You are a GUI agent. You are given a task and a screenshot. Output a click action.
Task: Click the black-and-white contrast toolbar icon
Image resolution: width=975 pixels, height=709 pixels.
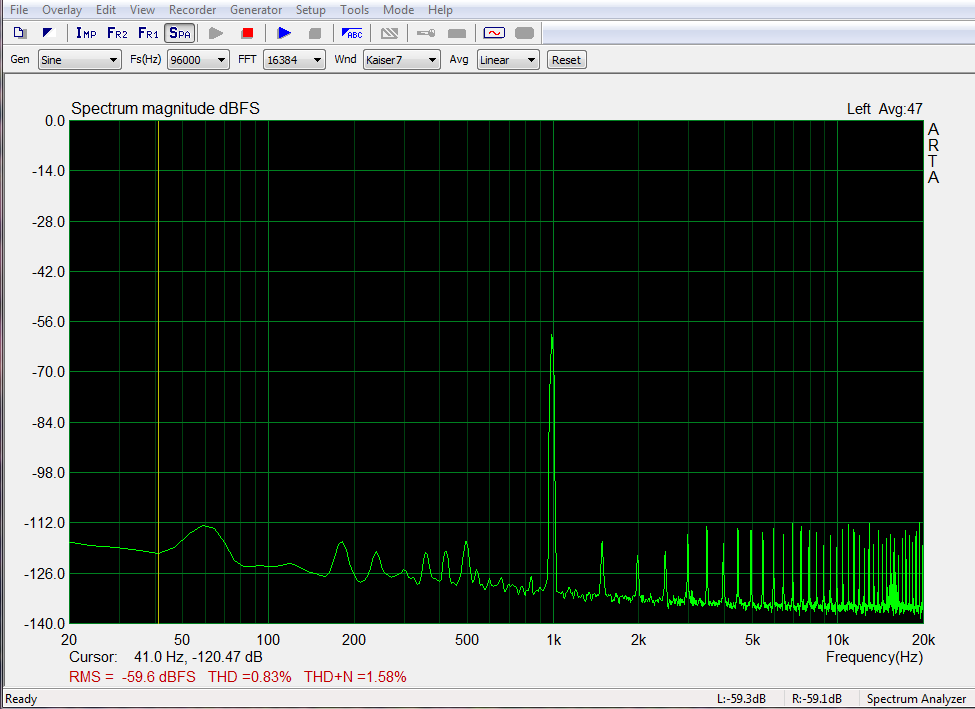(x=48, y=33)
